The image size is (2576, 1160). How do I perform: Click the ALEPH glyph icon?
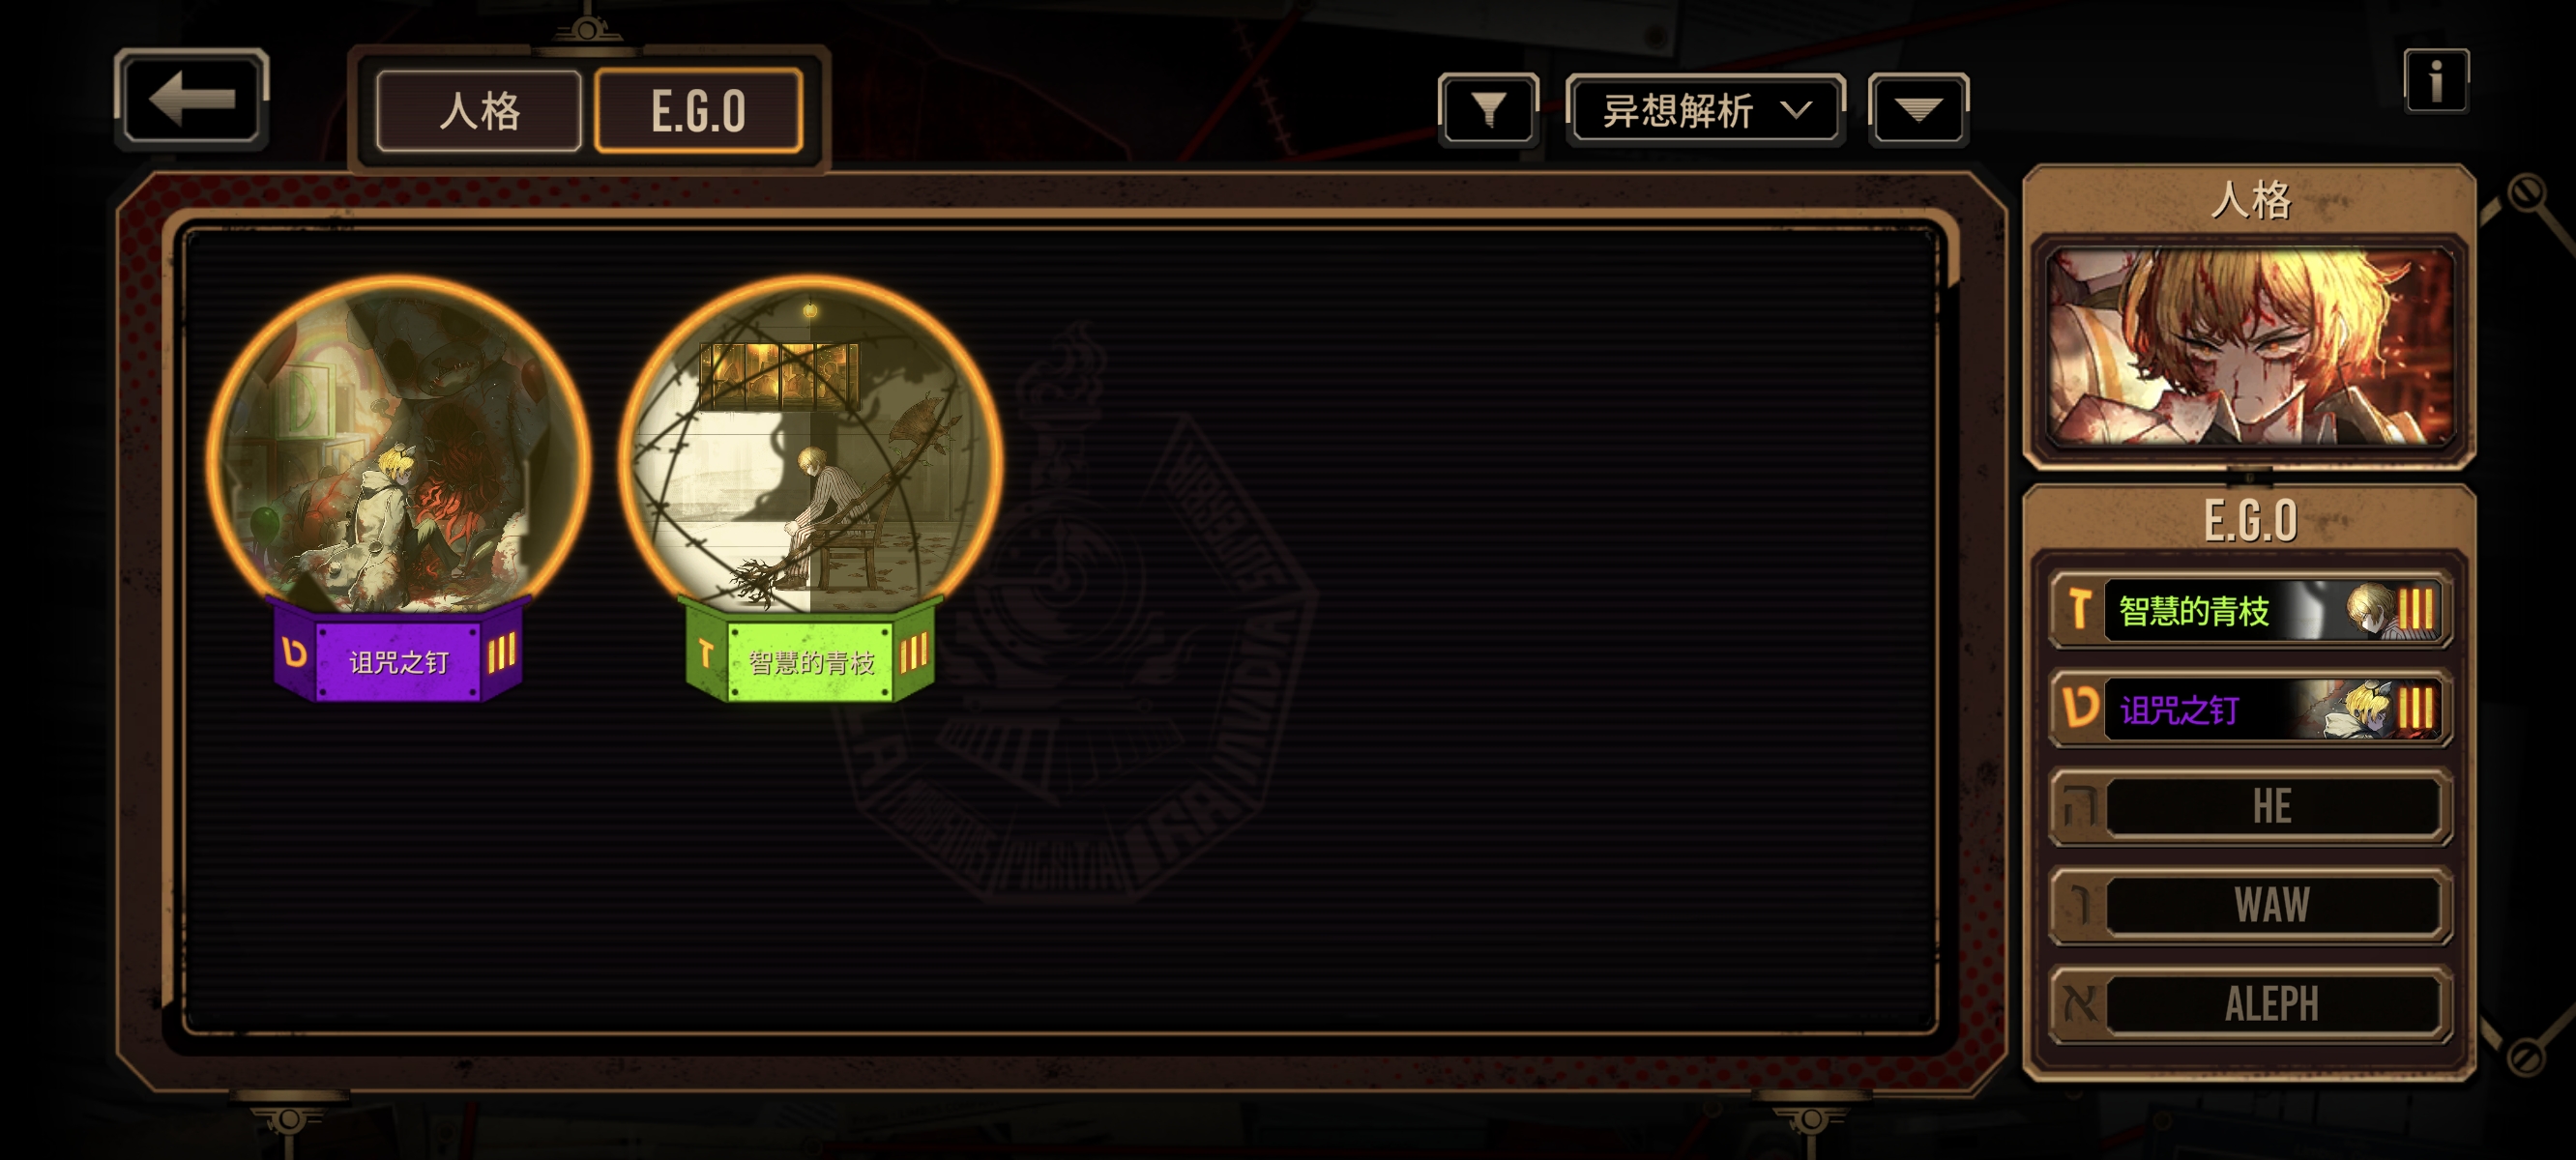[x=2080, y=1004]
